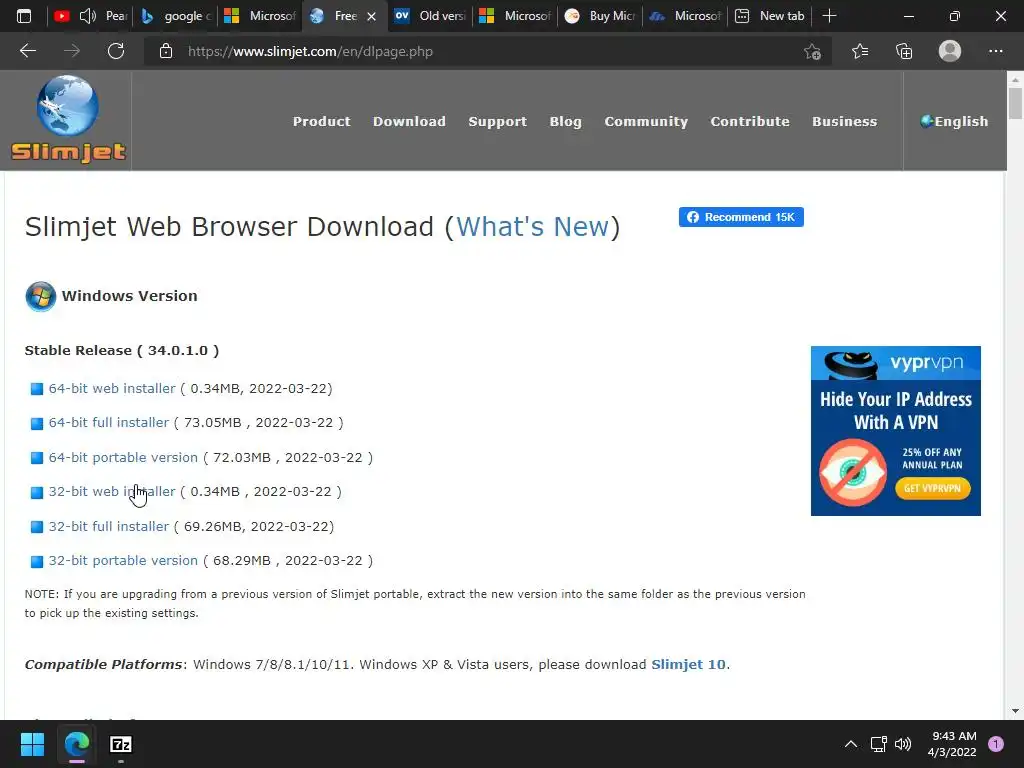This screenshot has height=768, width=1024.
Task: Click the browser back arrow
Action: click(x=27, y=51)
